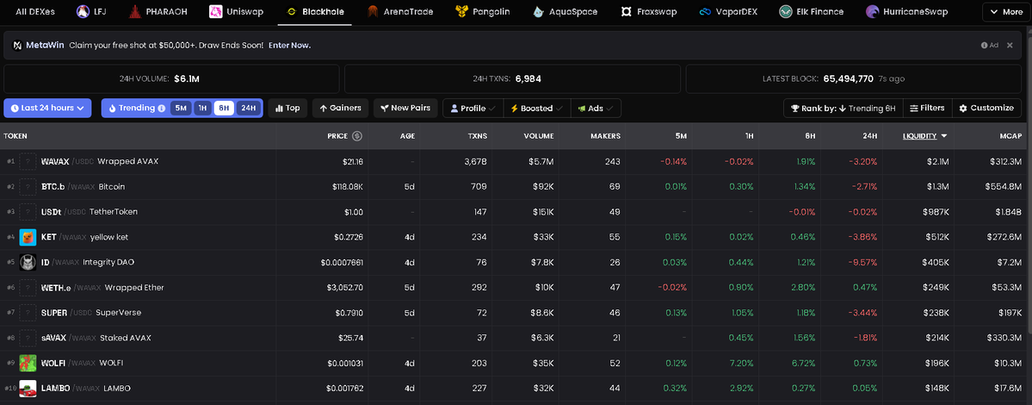Click the KET token thumbnail
The width and height of the screenshot is (1032, 405).
coord(28,237)
